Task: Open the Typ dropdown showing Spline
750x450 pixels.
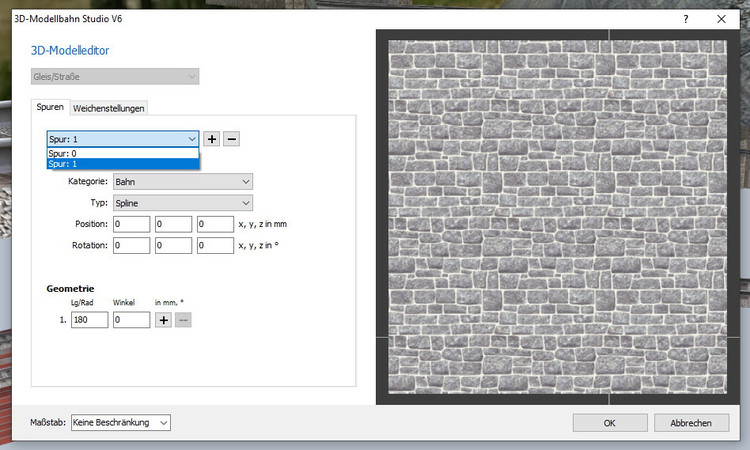Action: 183,203
